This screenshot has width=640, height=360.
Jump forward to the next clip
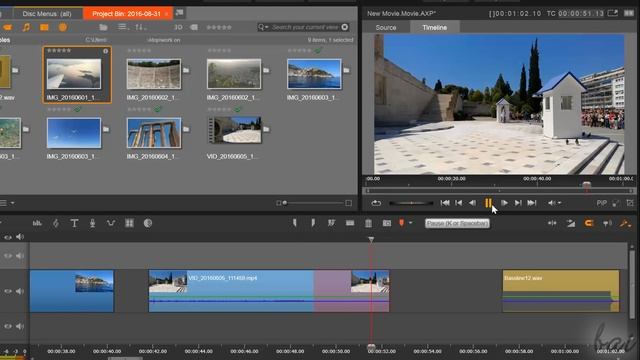(x=518, y=203)
